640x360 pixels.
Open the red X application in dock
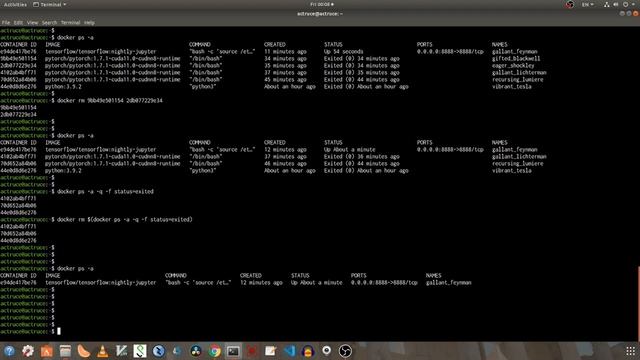(x=252, y=351)
